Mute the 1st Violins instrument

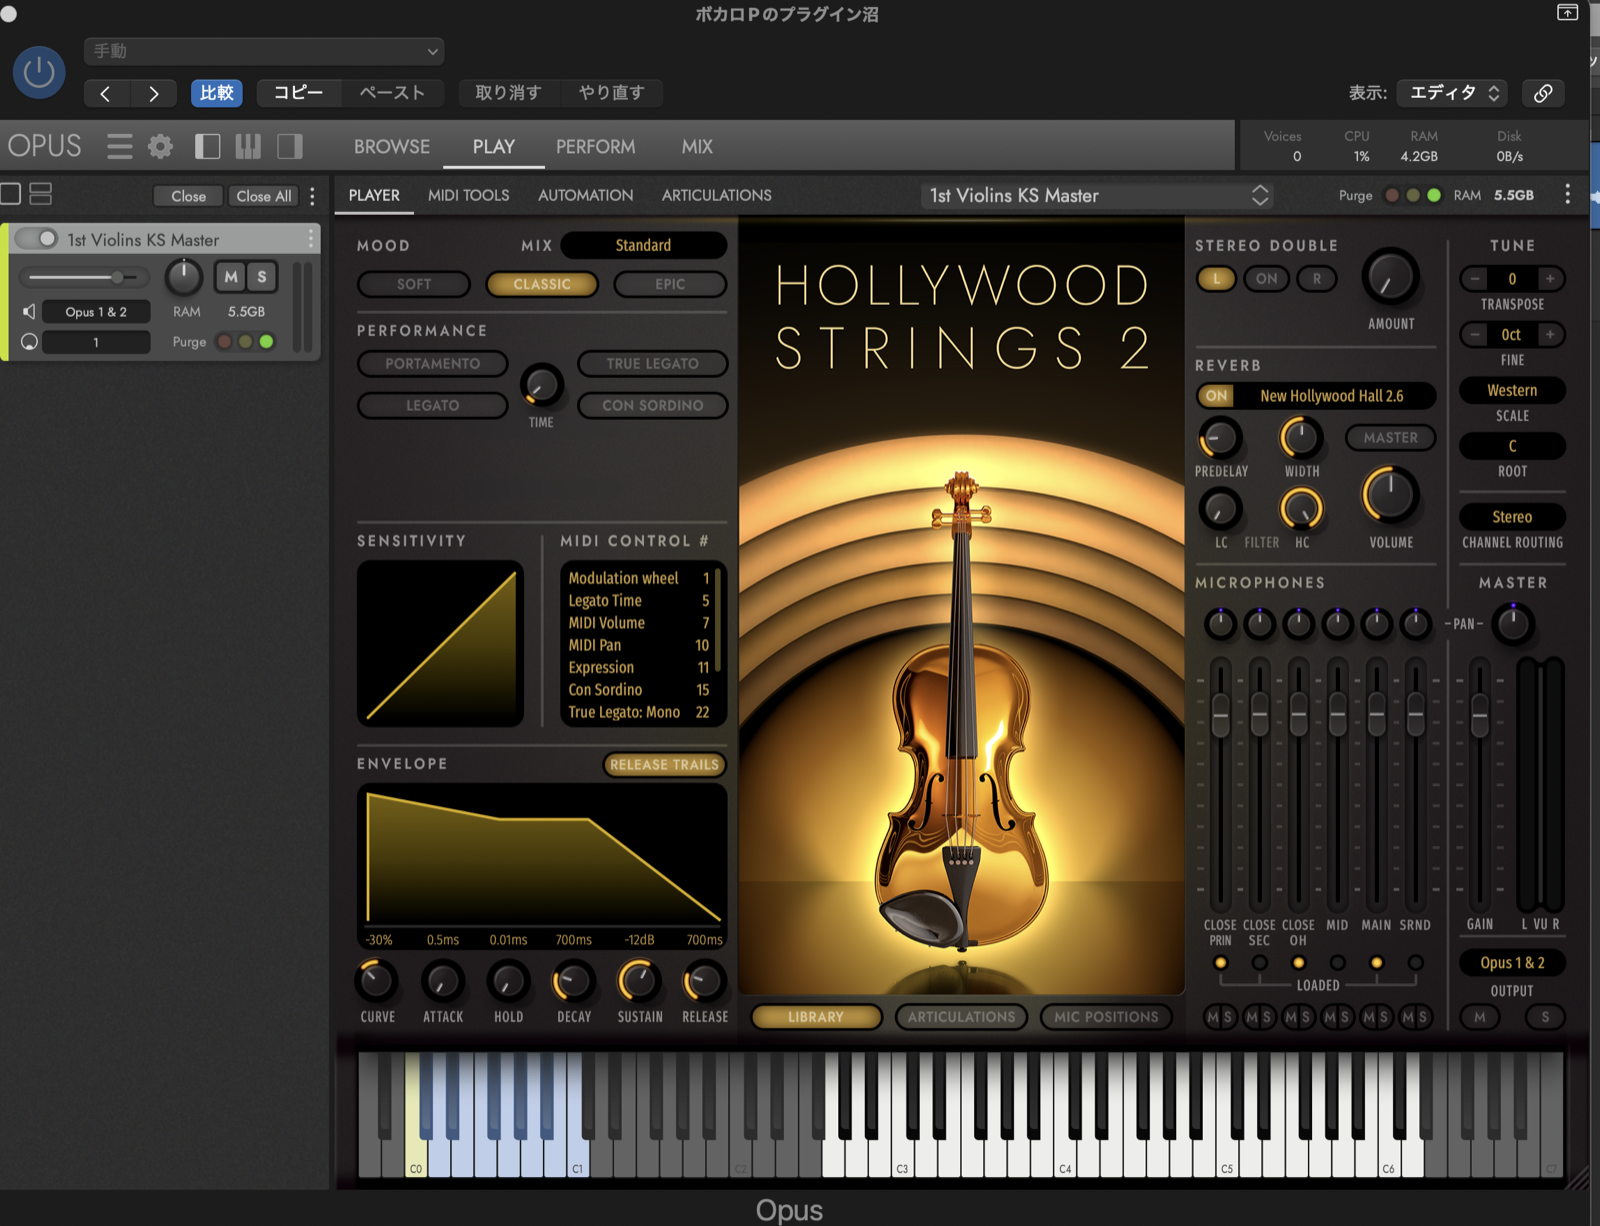click(231, 277)
